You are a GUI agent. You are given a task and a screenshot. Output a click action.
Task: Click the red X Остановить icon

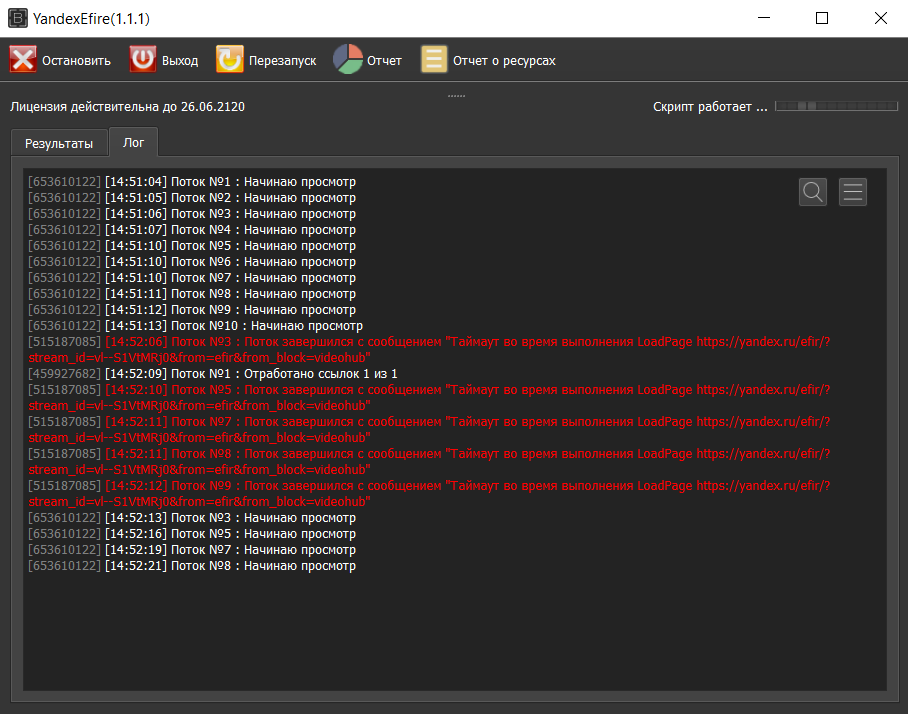(x=23, y=60)
